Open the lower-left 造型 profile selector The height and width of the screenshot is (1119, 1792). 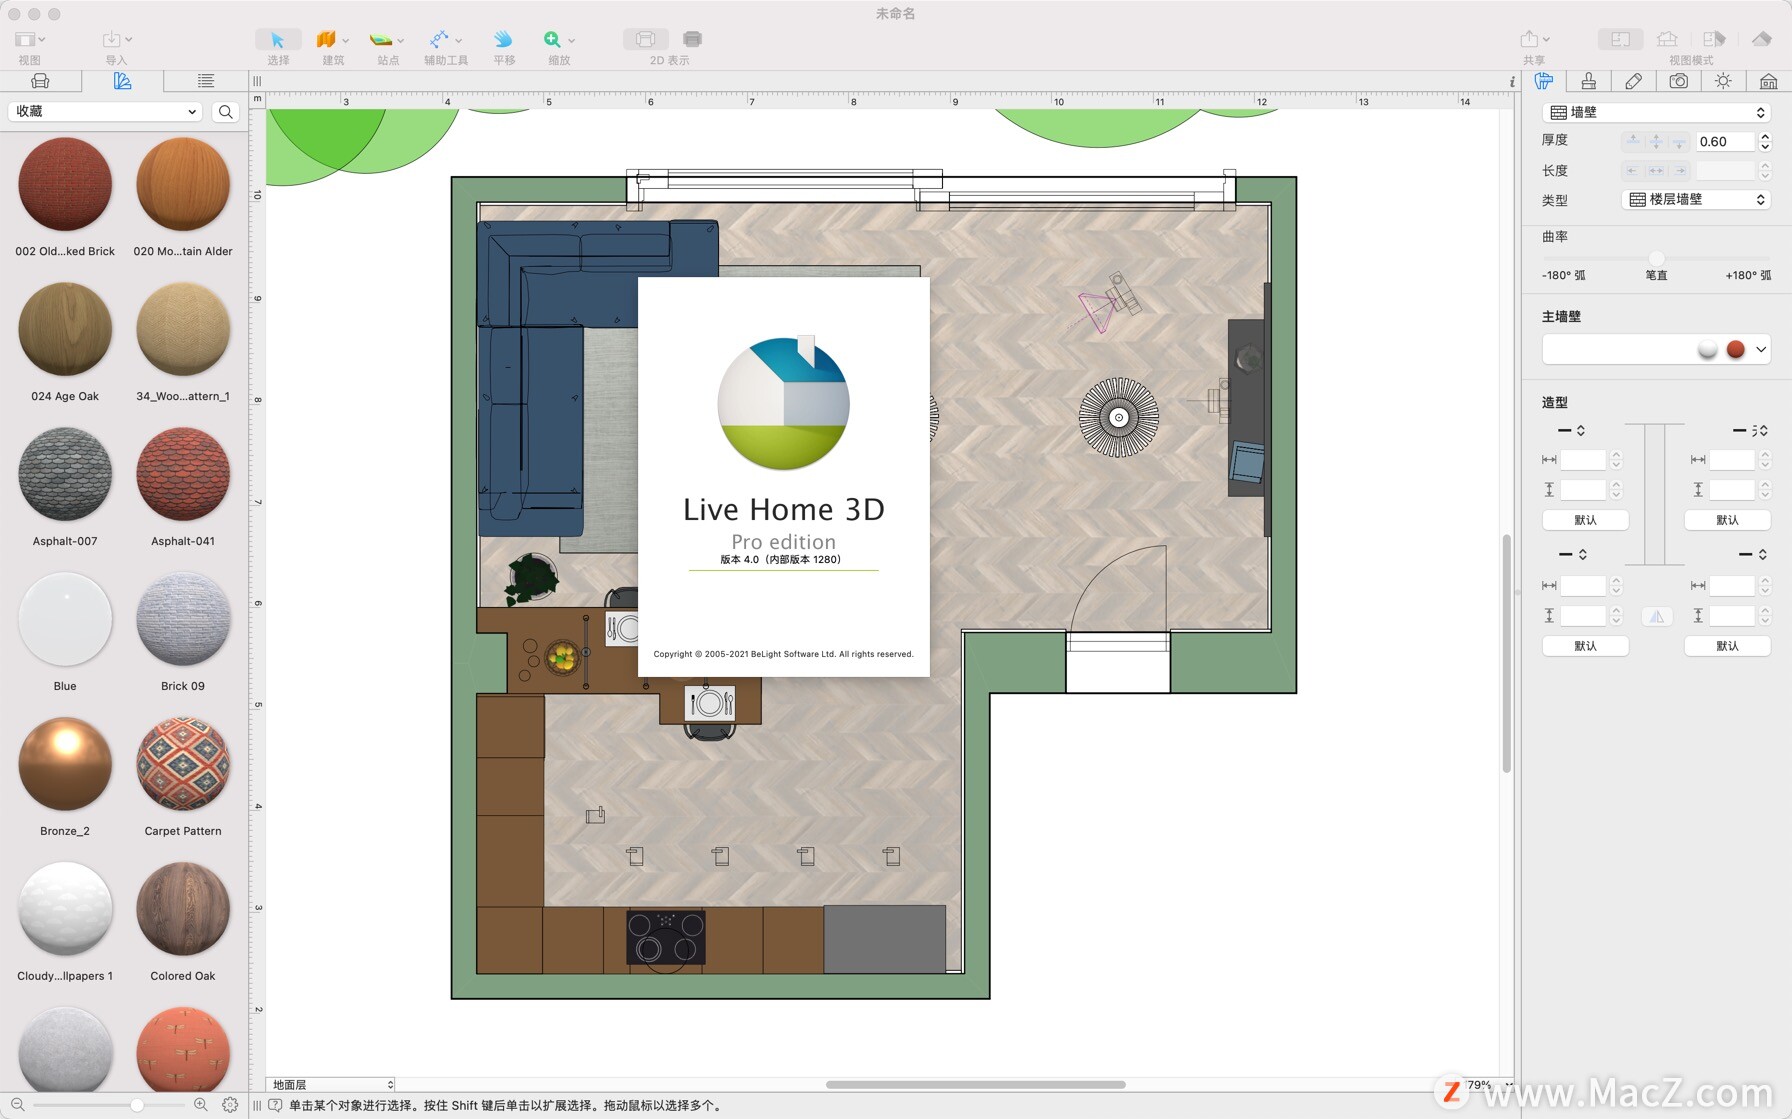point(1572,554)
